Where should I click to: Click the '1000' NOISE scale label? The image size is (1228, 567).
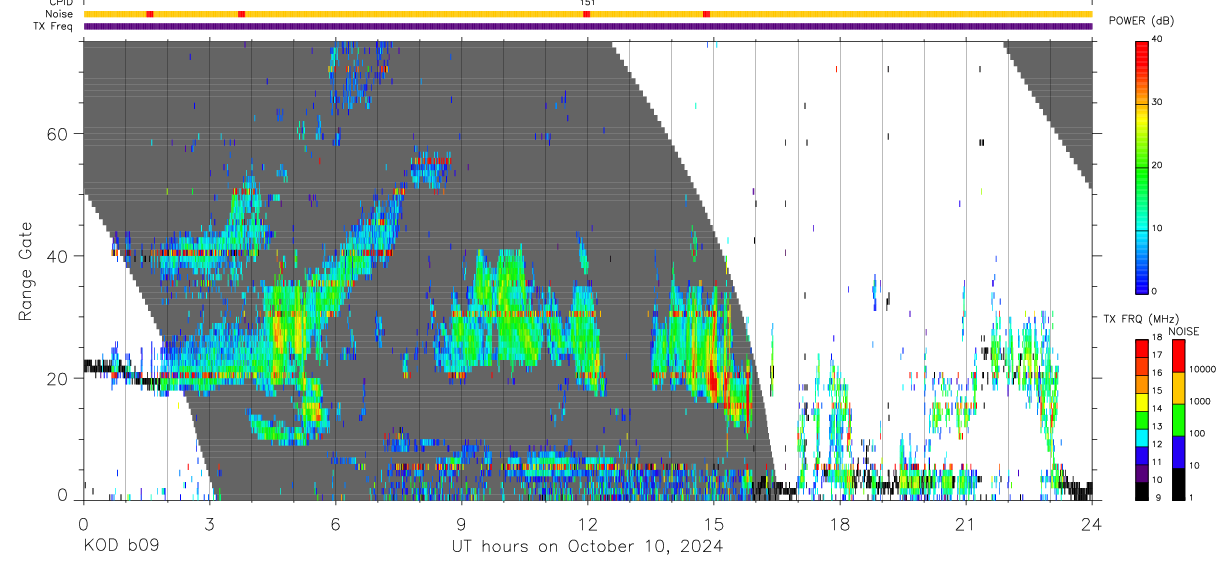pos(1200,401)
